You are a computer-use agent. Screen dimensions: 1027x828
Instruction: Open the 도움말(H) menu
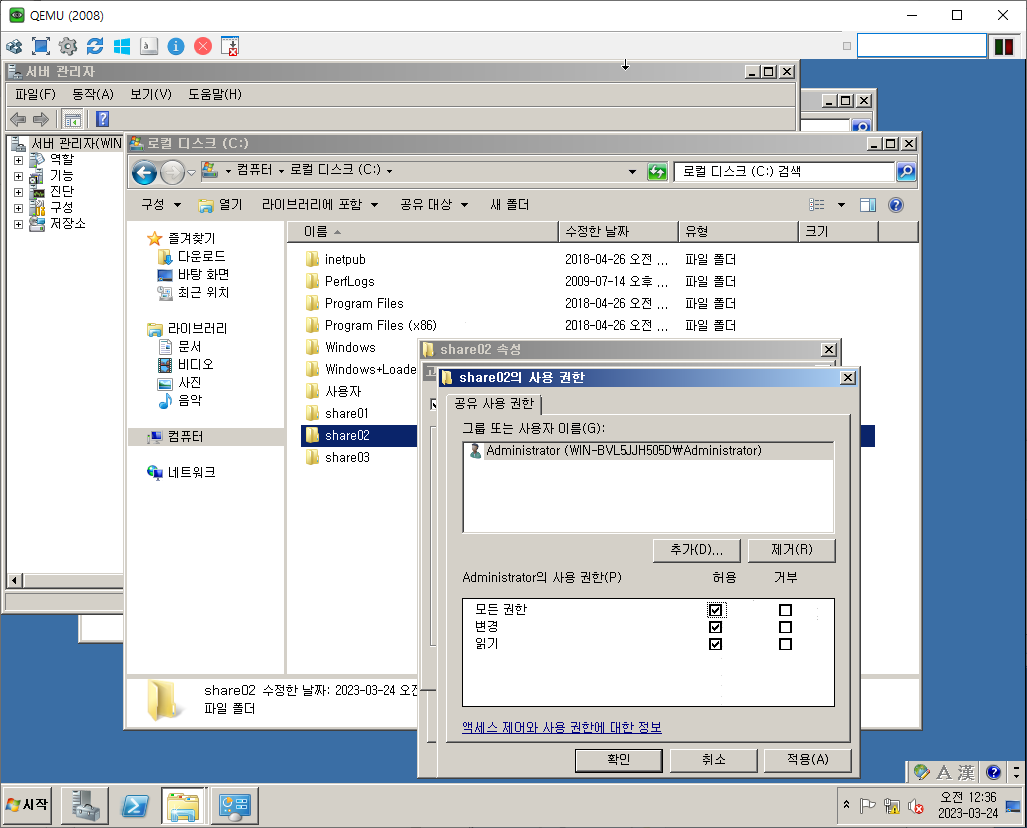(x=215, y=94)
